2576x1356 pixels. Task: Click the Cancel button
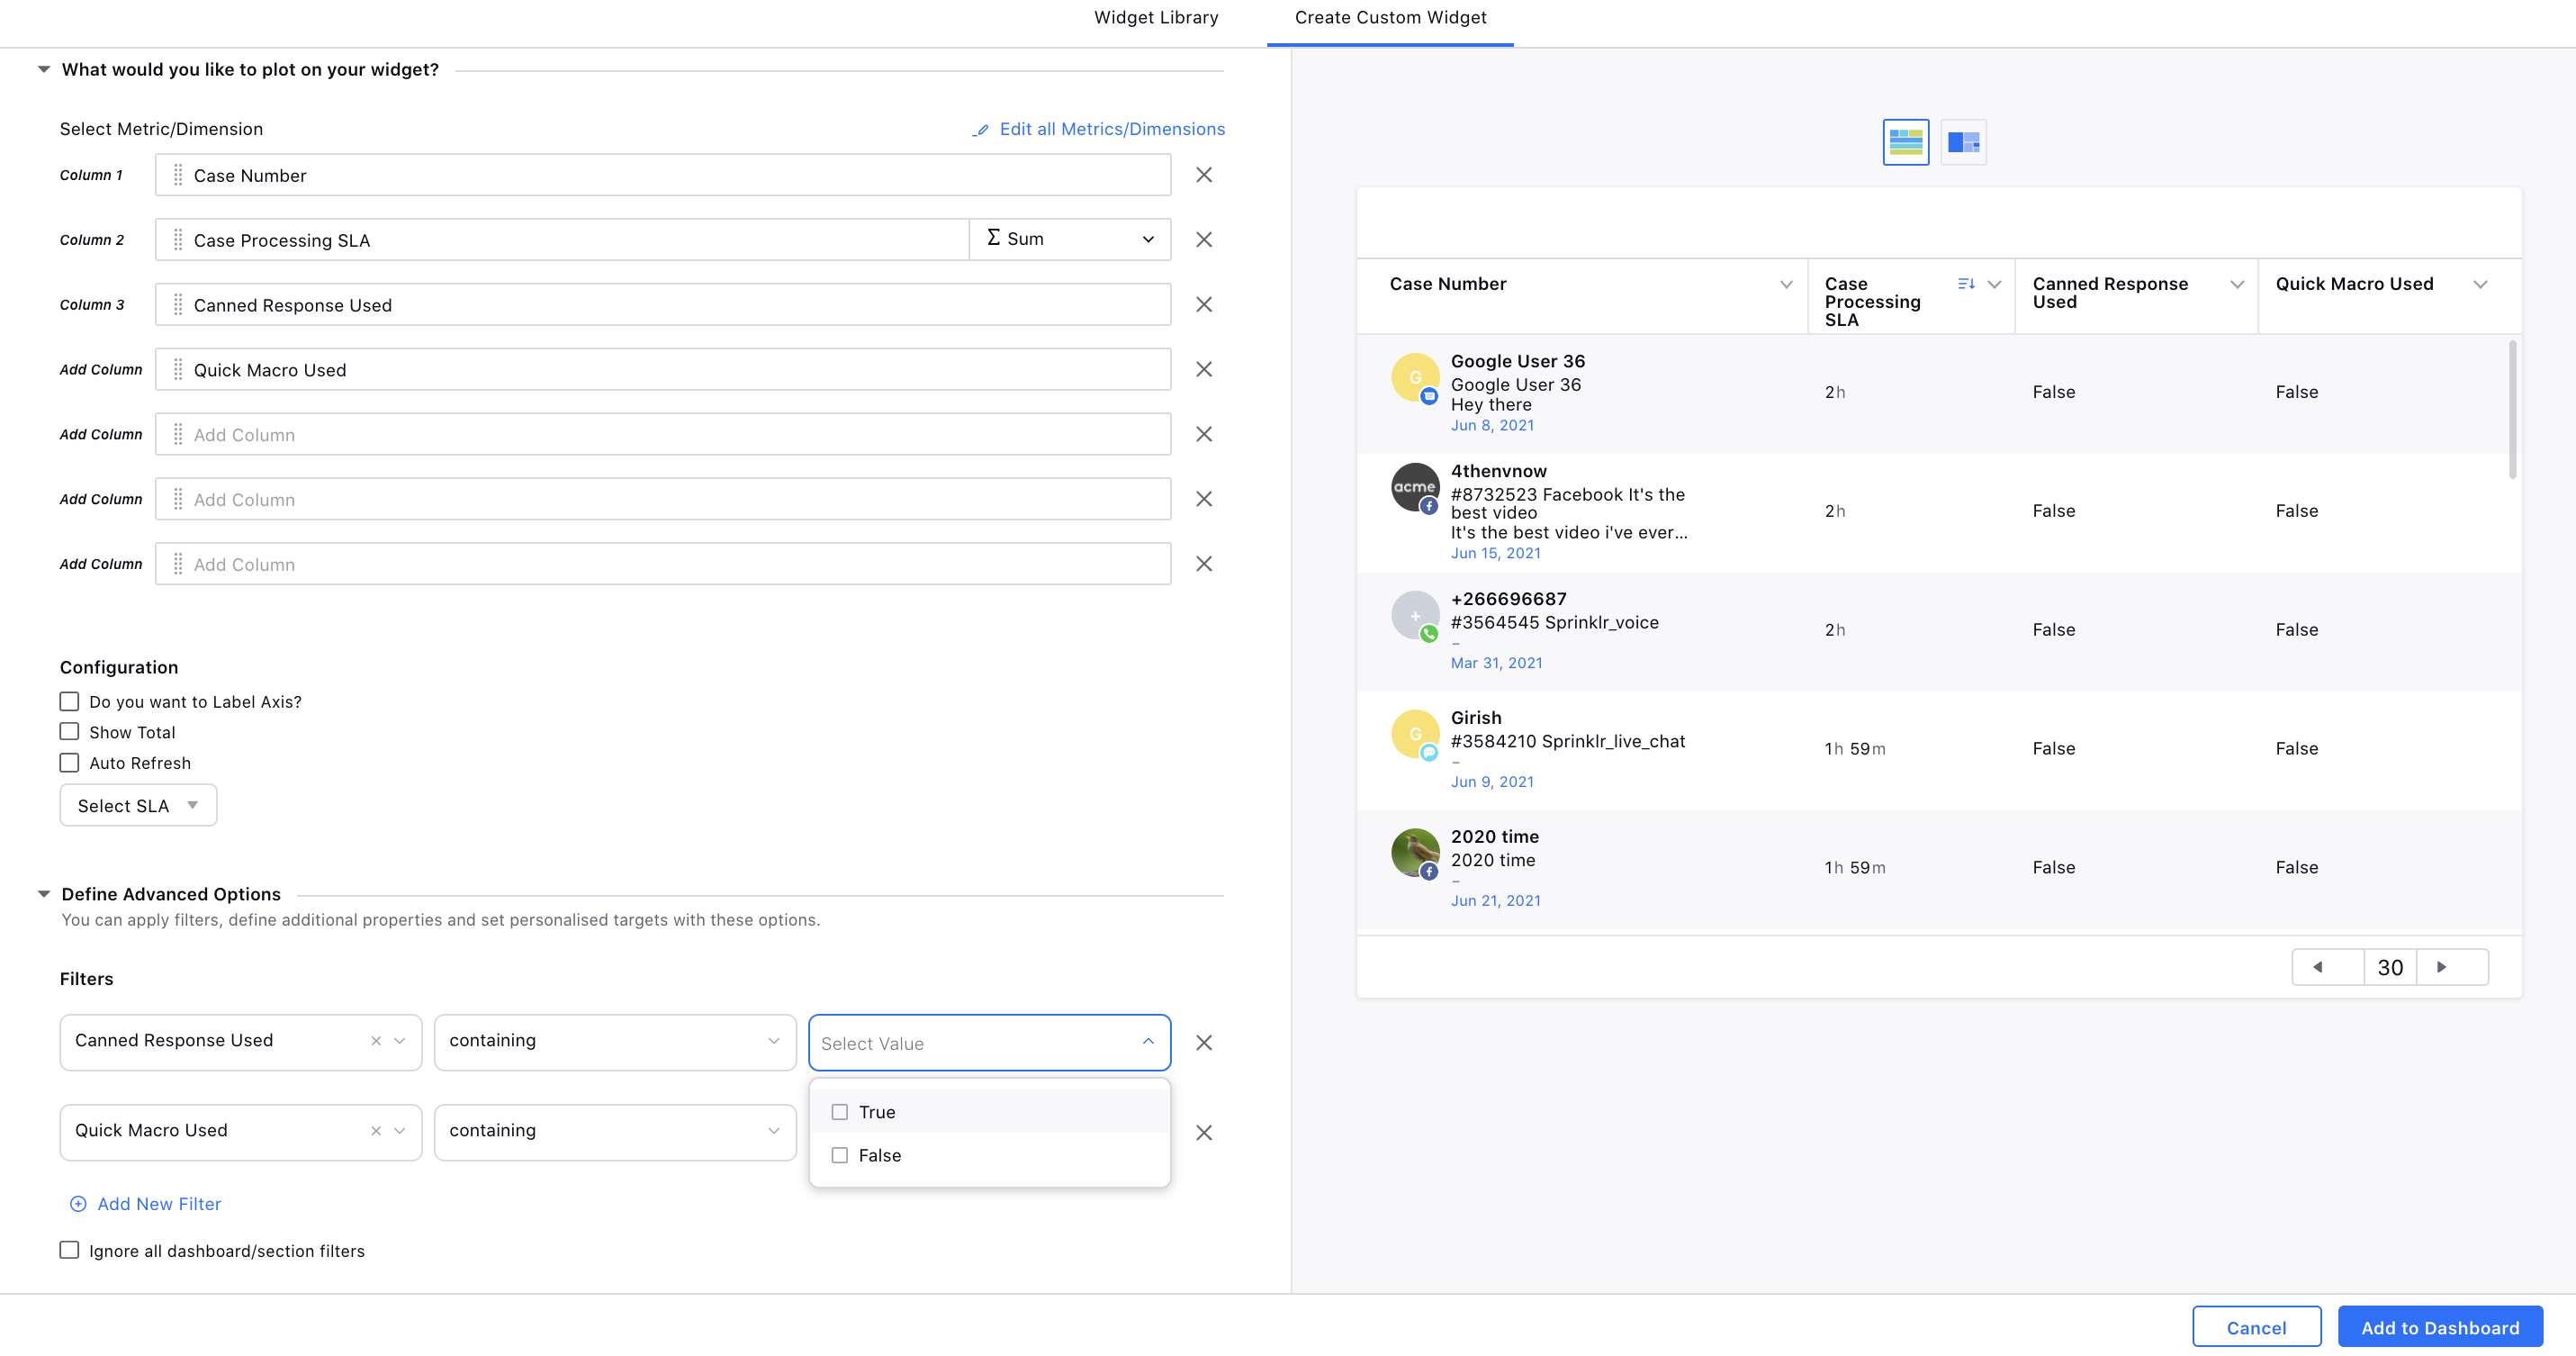[2256, 1327]
